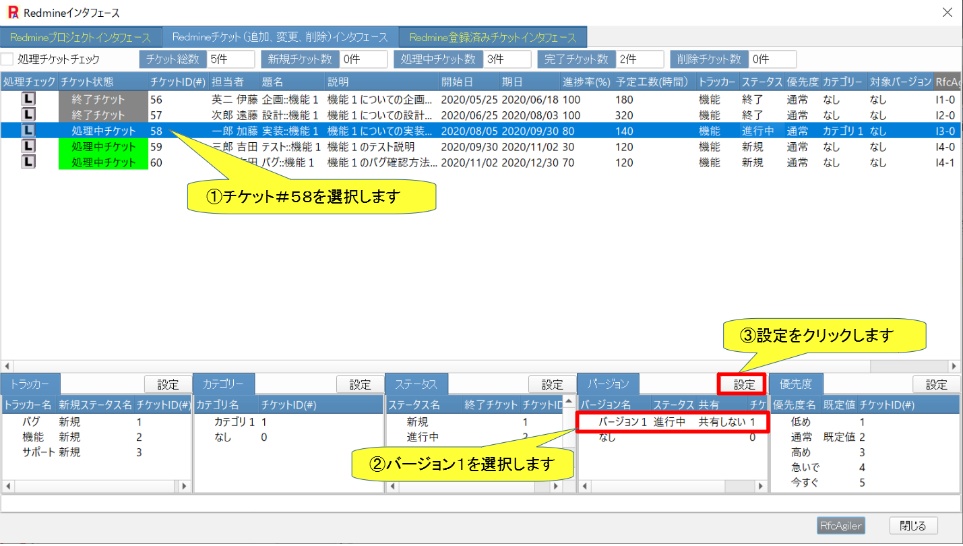The width and height of the screenshot is (963, 546).
Task: Select 今すぐ row in priority list
Action: pos(865,482)
